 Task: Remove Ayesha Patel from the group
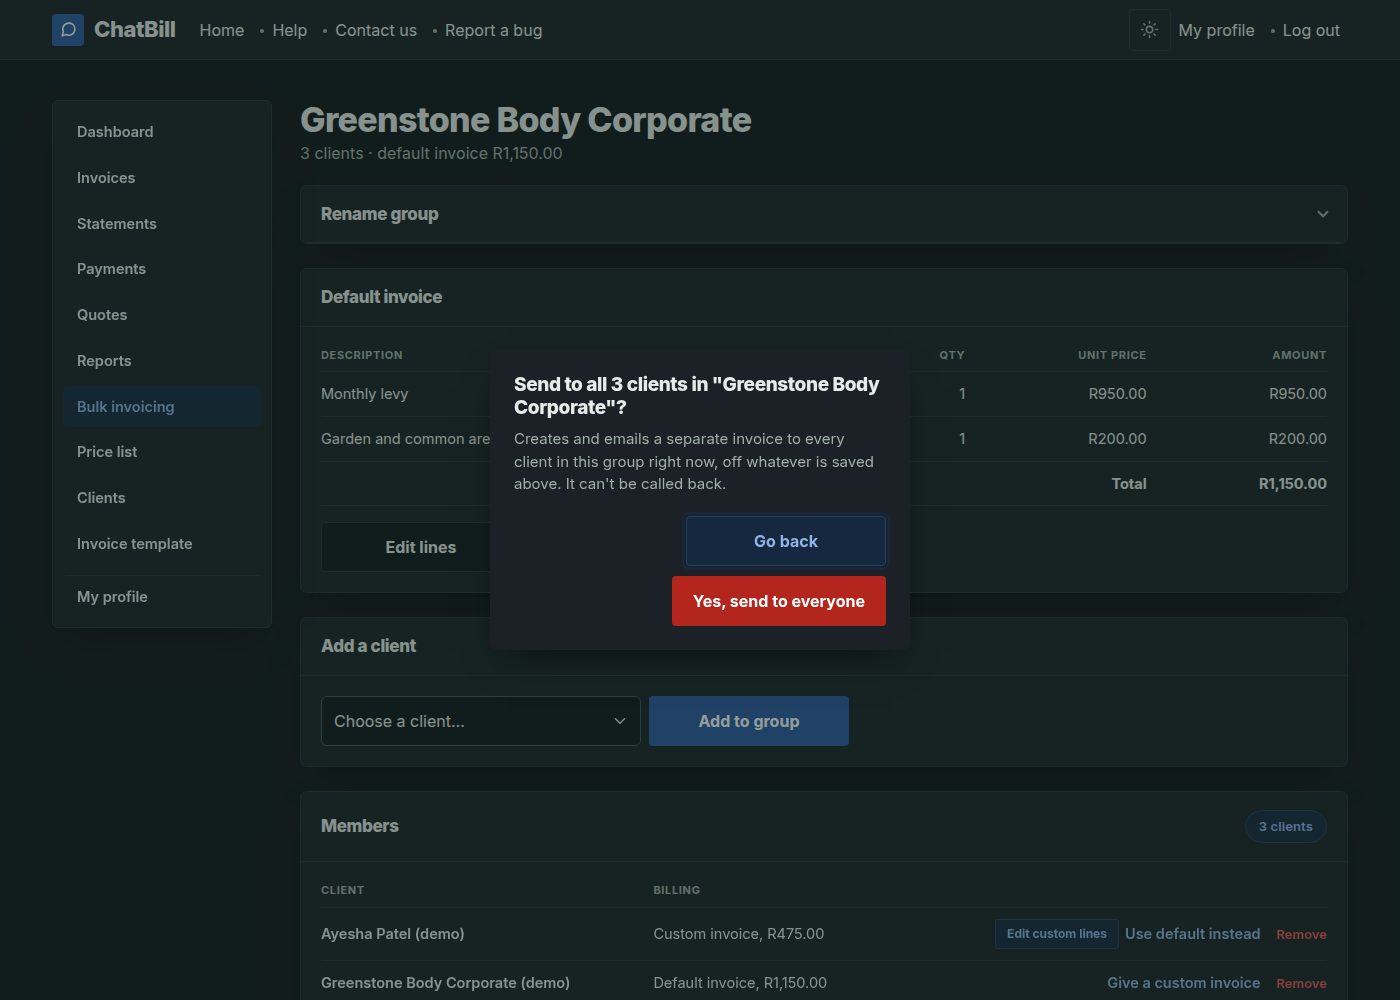pyautogui.click(x=1301, y=934)
